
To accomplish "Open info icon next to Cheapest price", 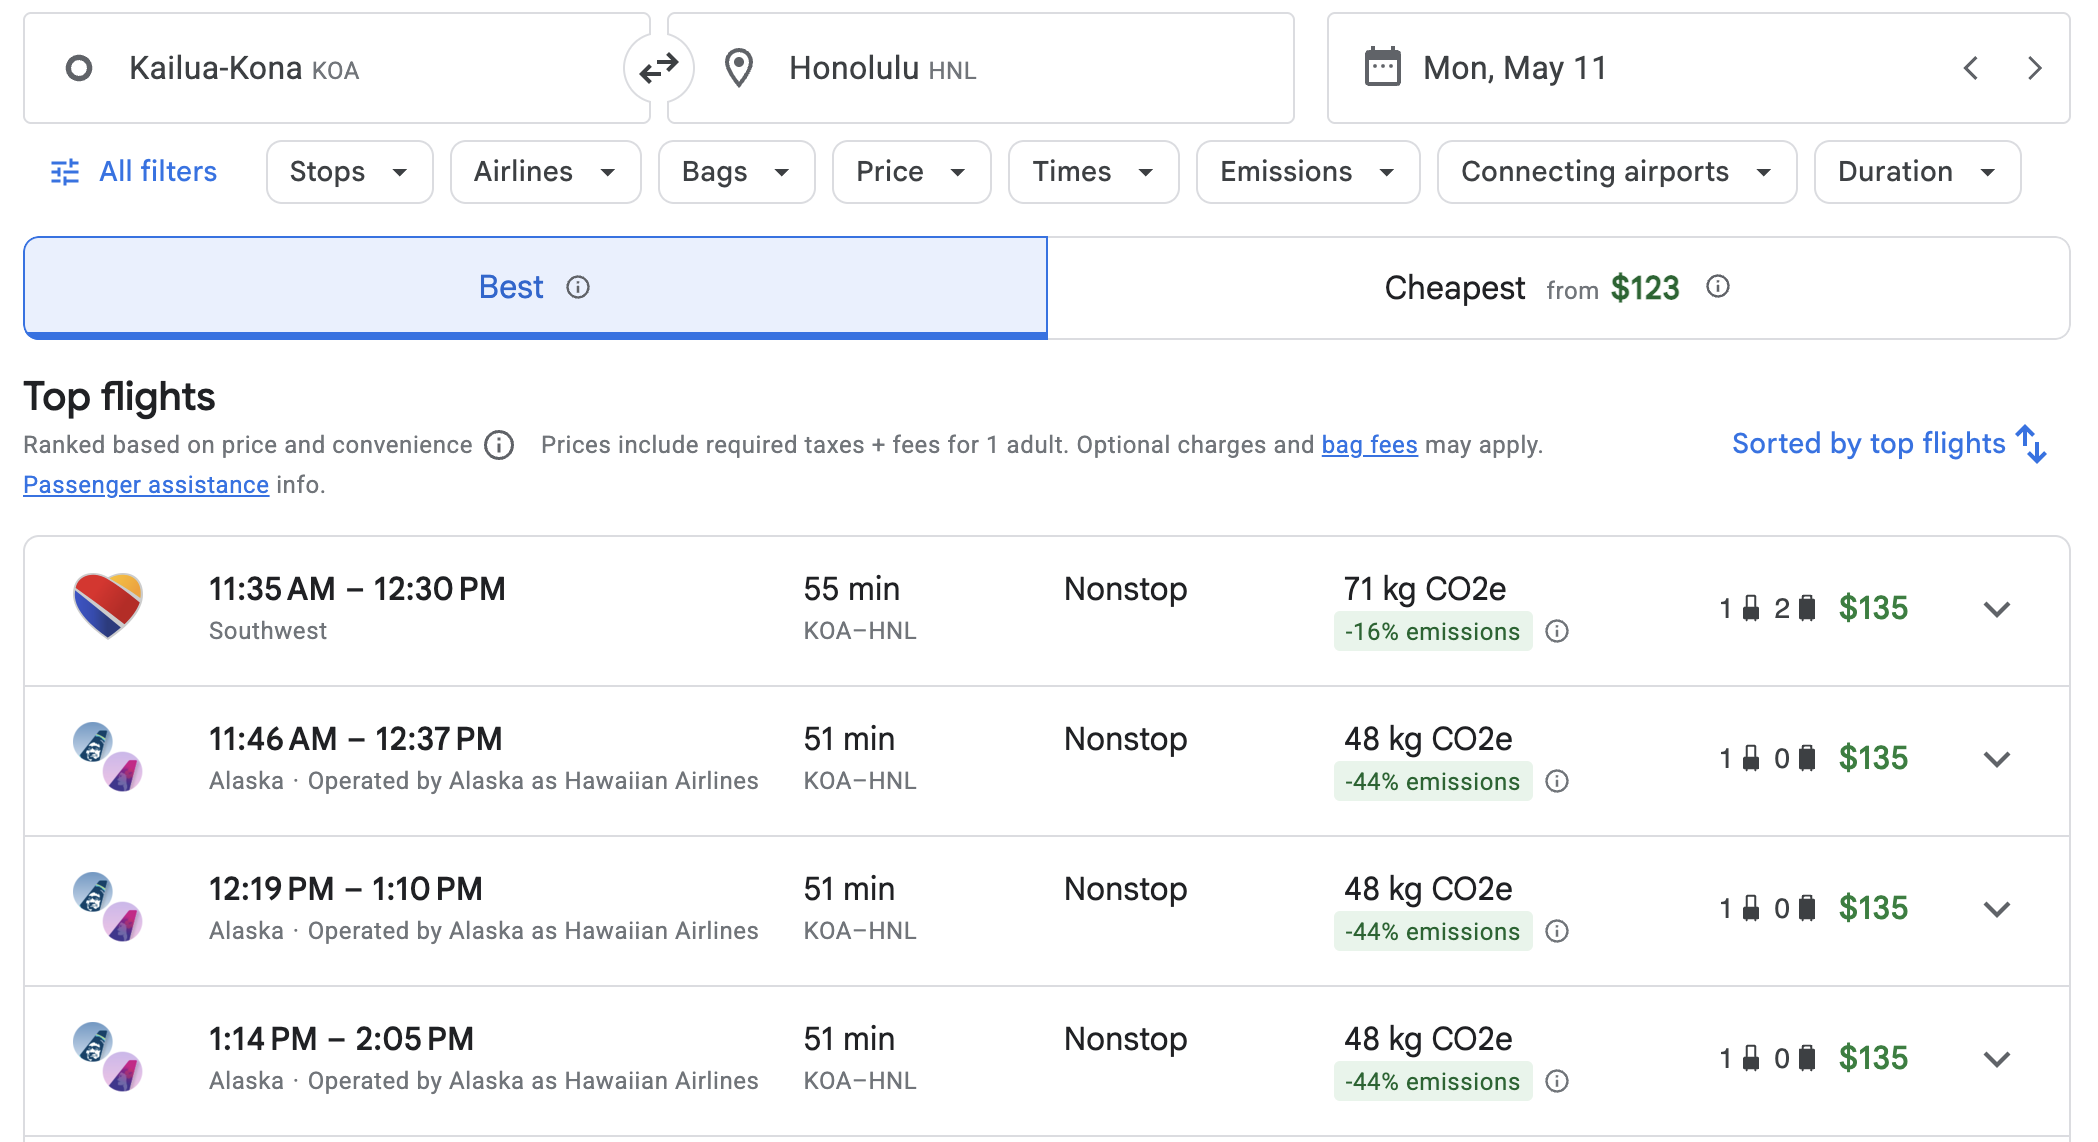I will tap(1718, 287).
